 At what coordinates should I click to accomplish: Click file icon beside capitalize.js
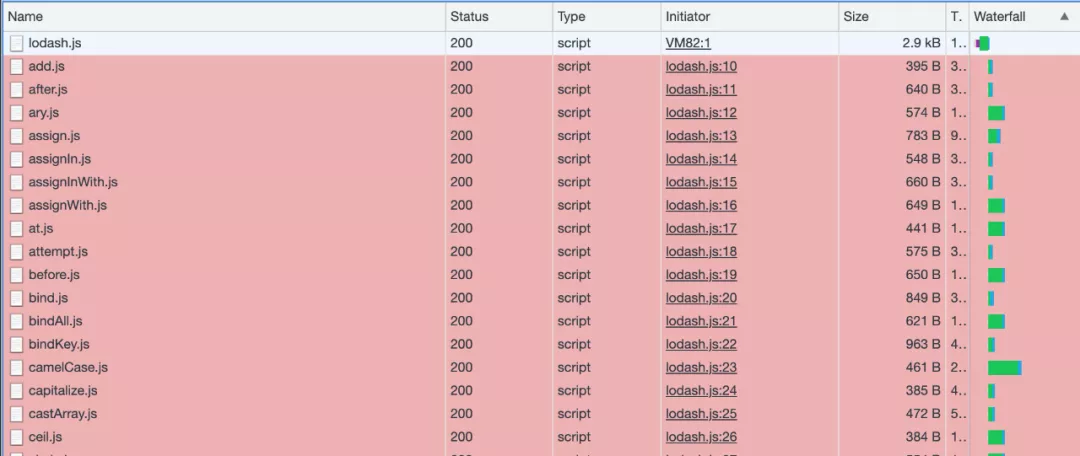(17, 391)
